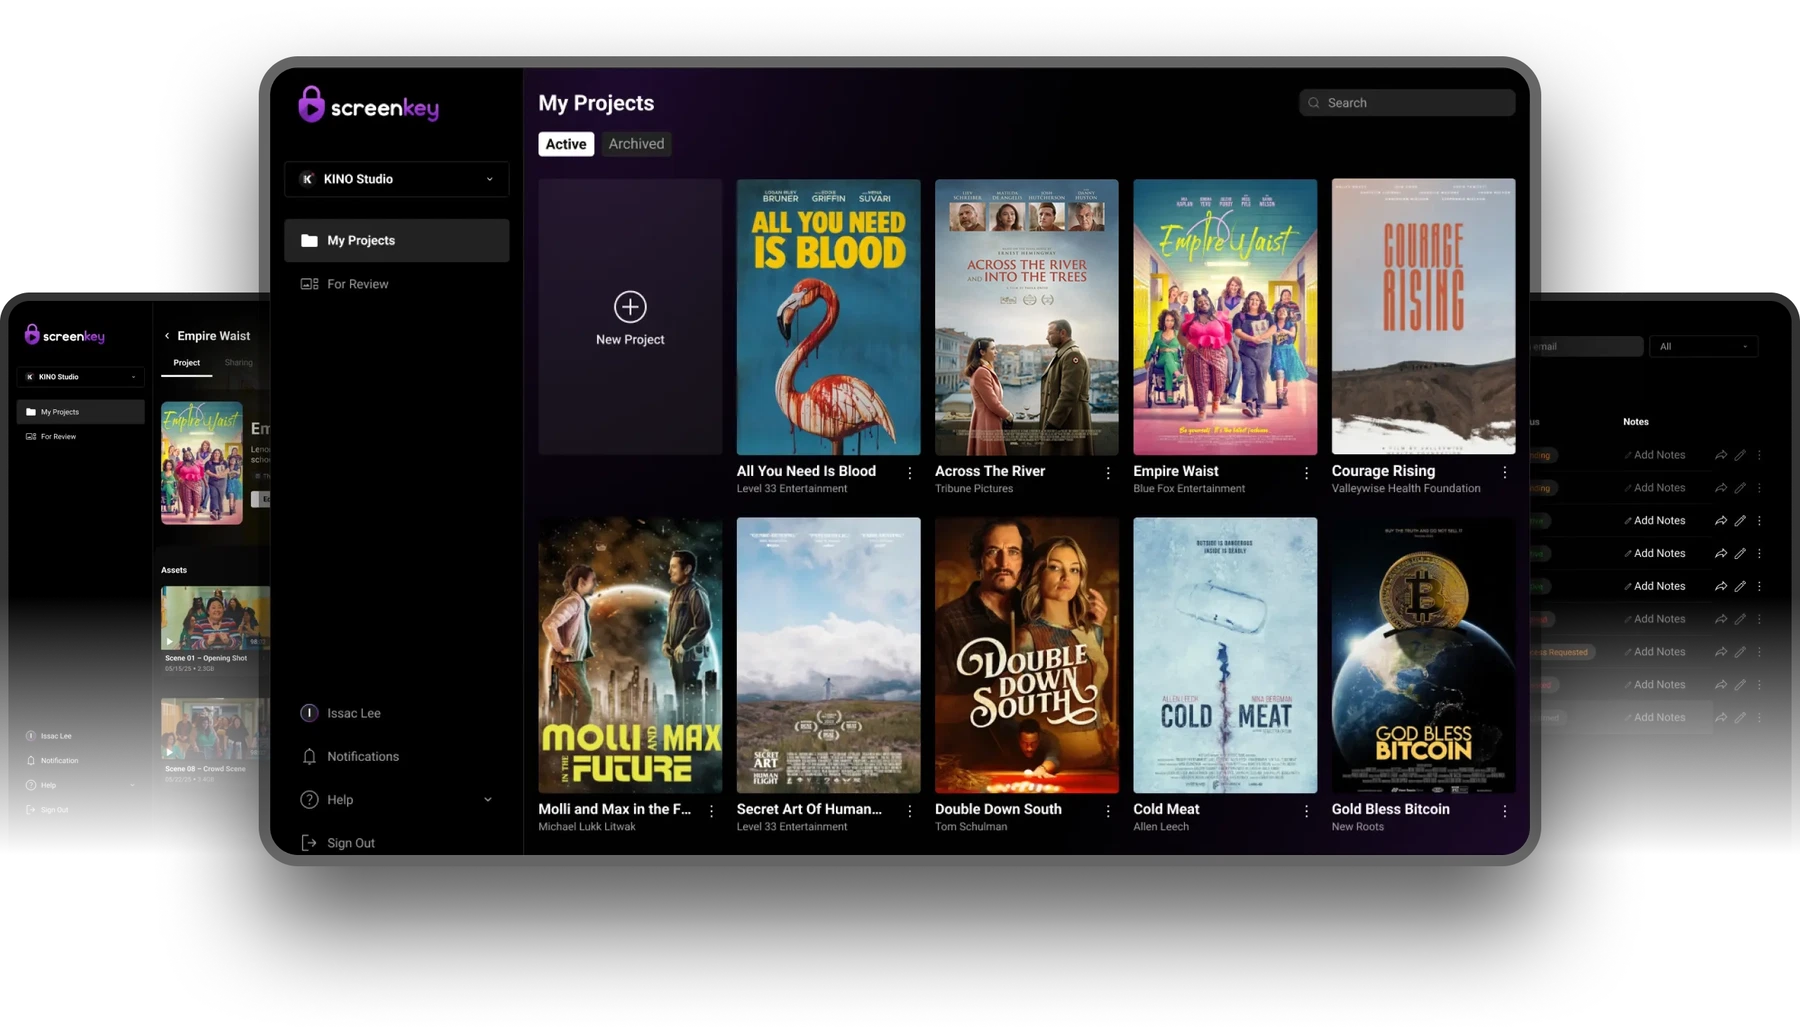Click the New Roots label

[1358, 827]
